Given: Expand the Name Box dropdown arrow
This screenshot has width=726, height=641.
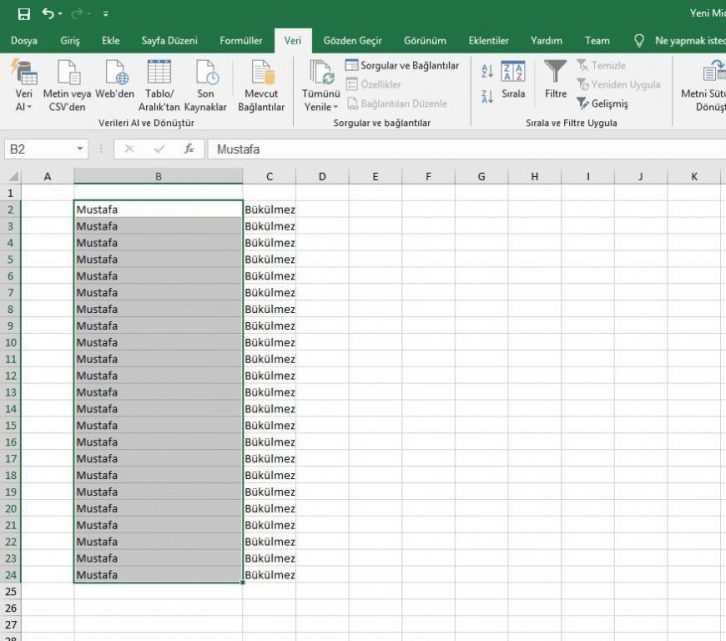Looking at the screenshot, I should tap(81, 149).
